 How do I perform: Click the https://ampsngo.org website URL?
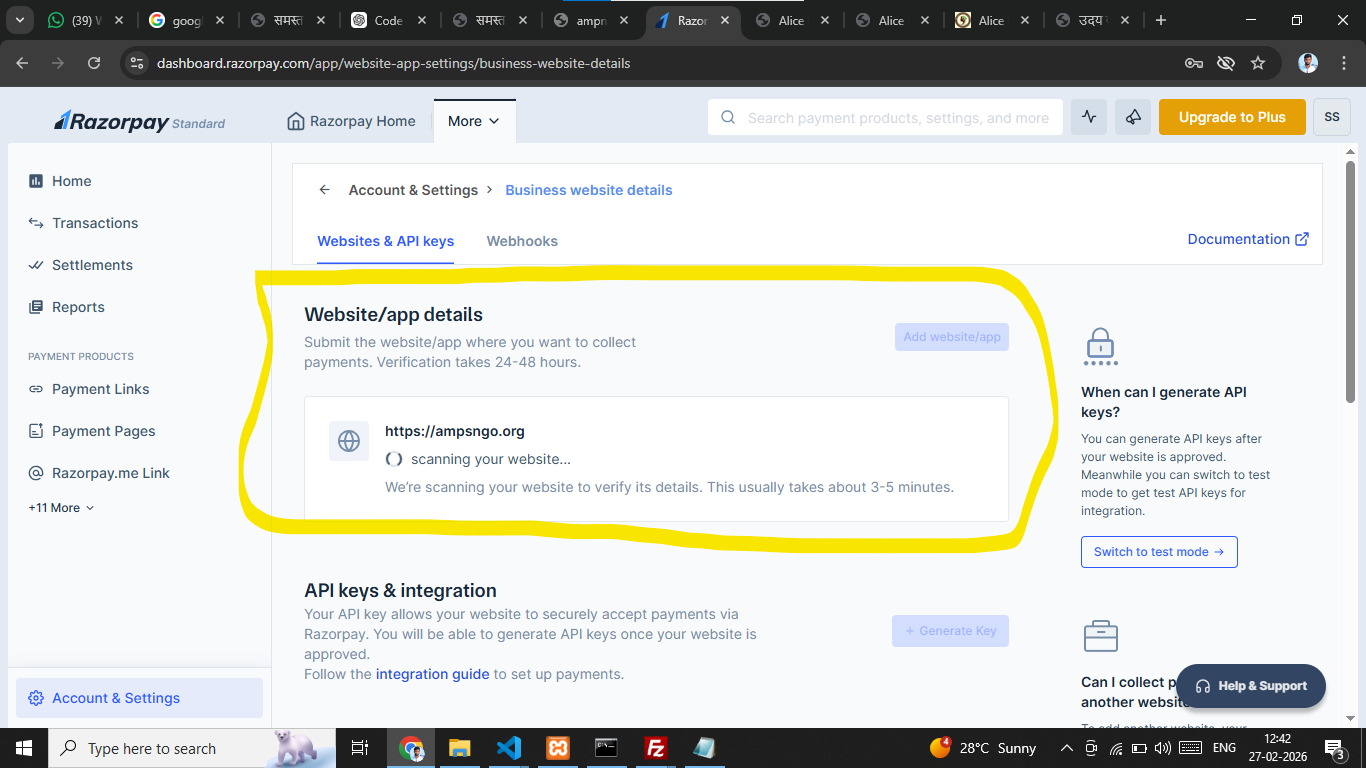455,431
